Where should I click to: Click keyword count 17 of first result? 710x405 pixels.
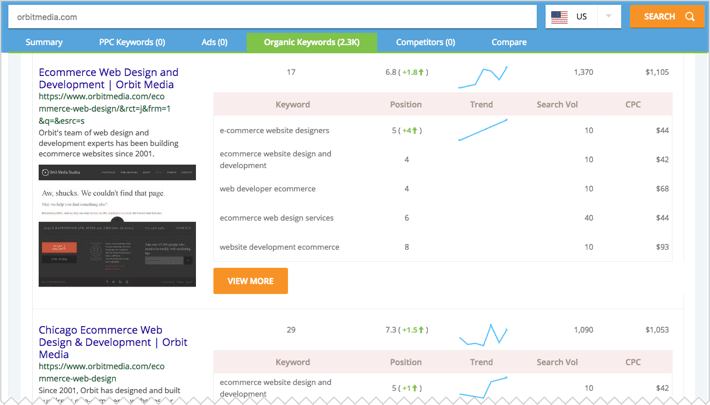pos(291,72)
